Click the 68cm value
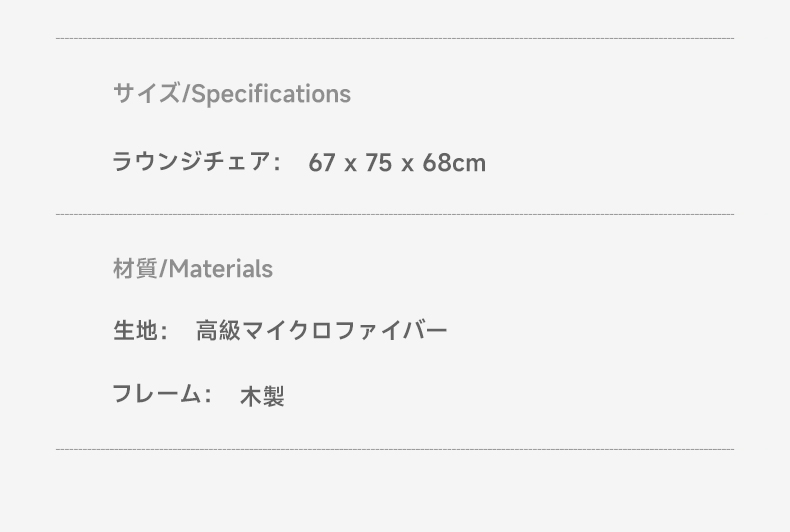 [454, 163]
